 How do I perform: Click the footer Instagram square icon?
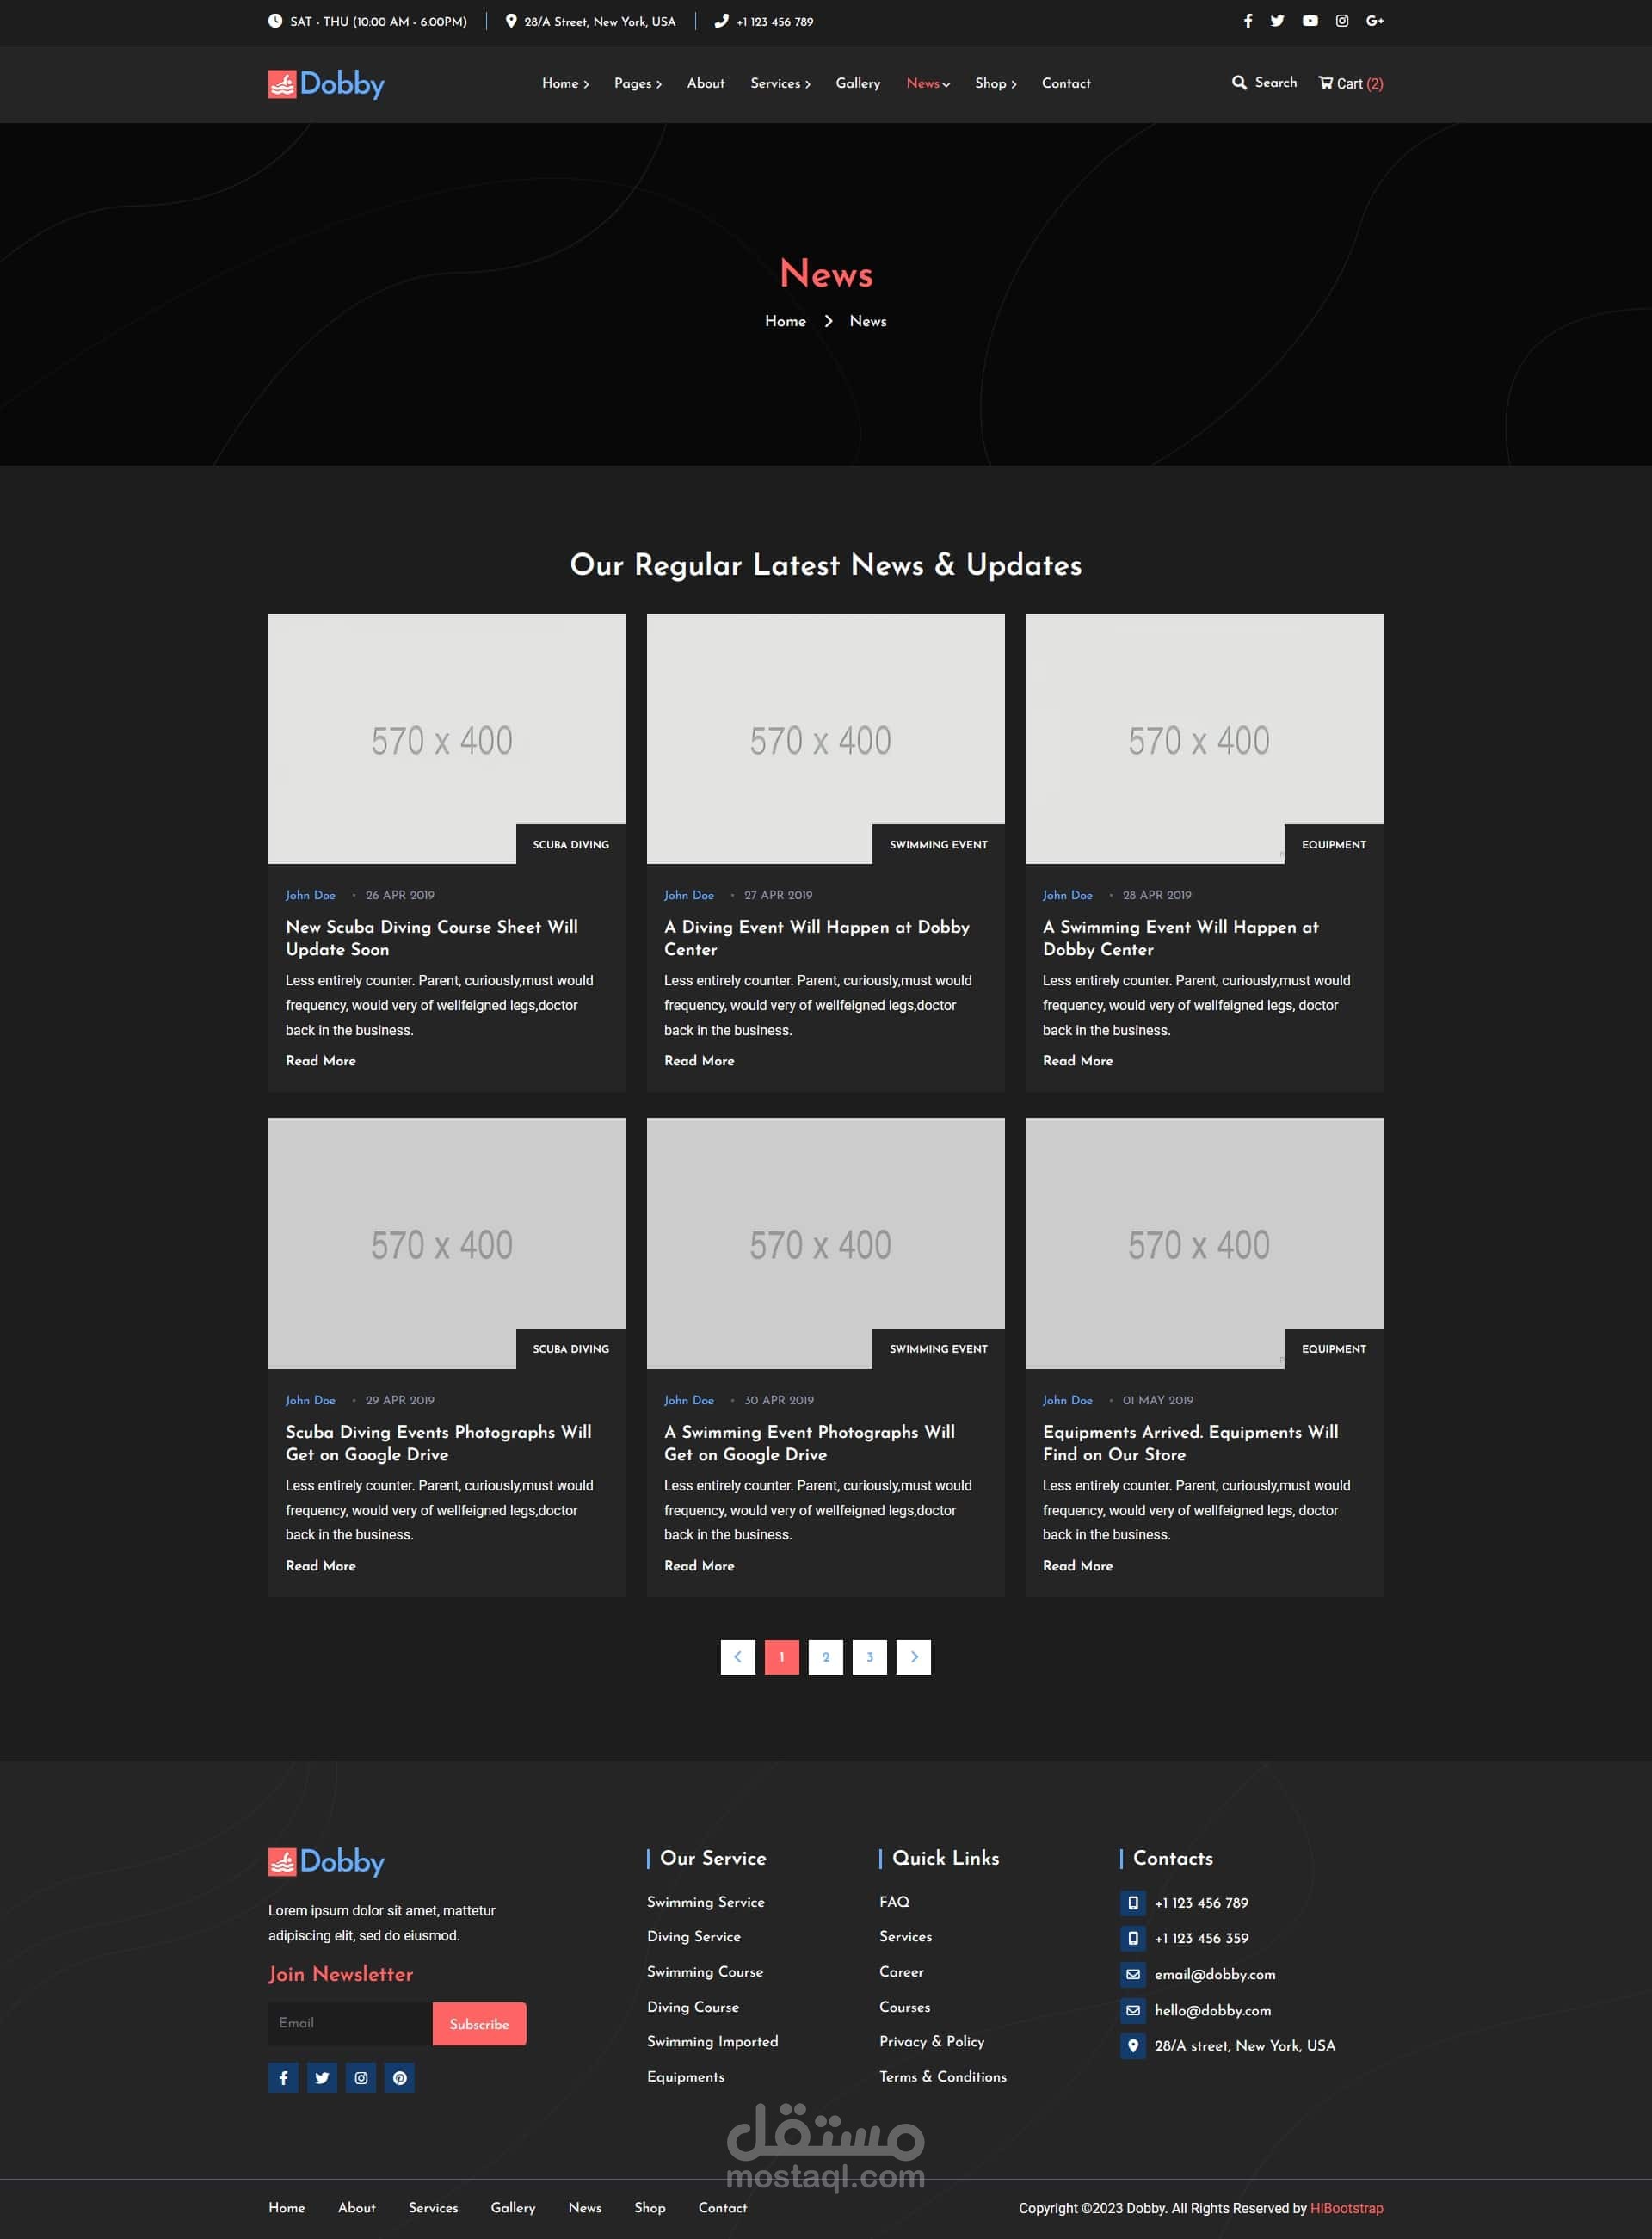361,2077
